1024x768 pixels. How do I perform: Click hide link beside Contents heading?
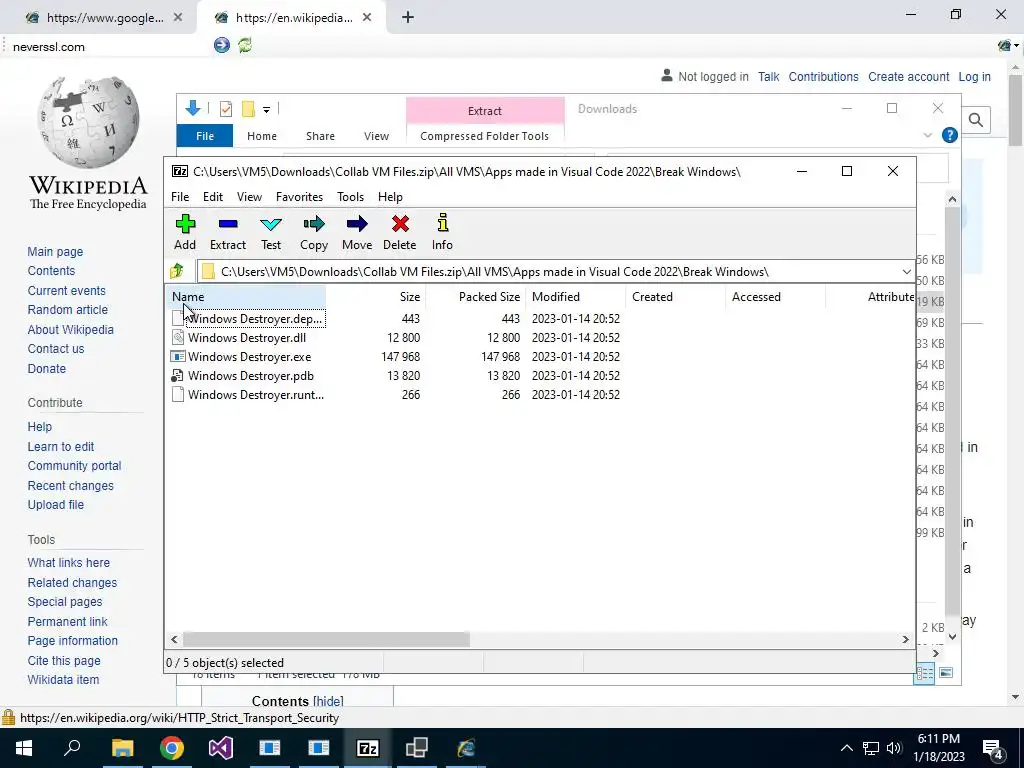click(x=328, y=701)
